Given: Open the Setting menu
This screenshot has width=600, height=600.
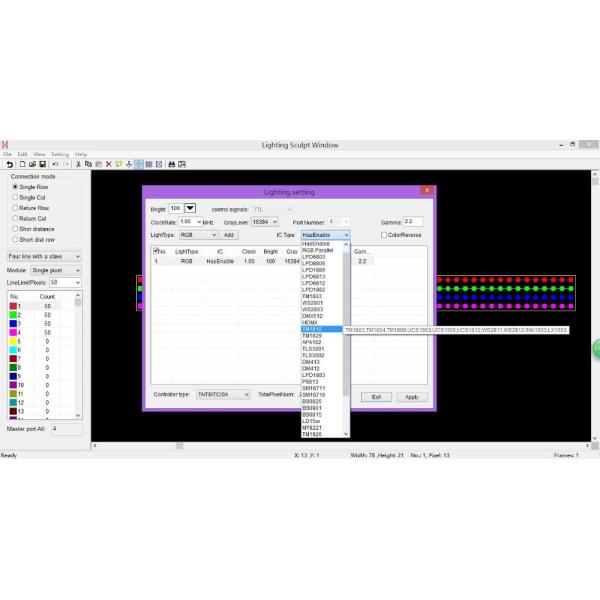Looking at the screenshot, I should click(60, 154).
